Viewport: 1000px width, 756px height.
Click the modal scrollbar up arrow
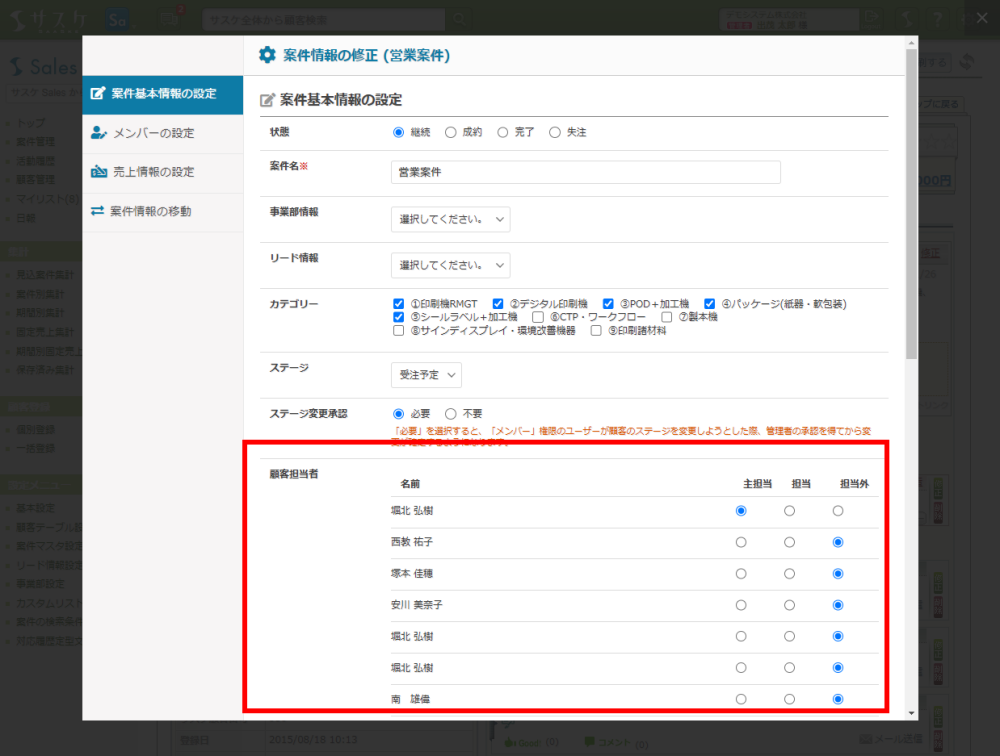(911, 42)
